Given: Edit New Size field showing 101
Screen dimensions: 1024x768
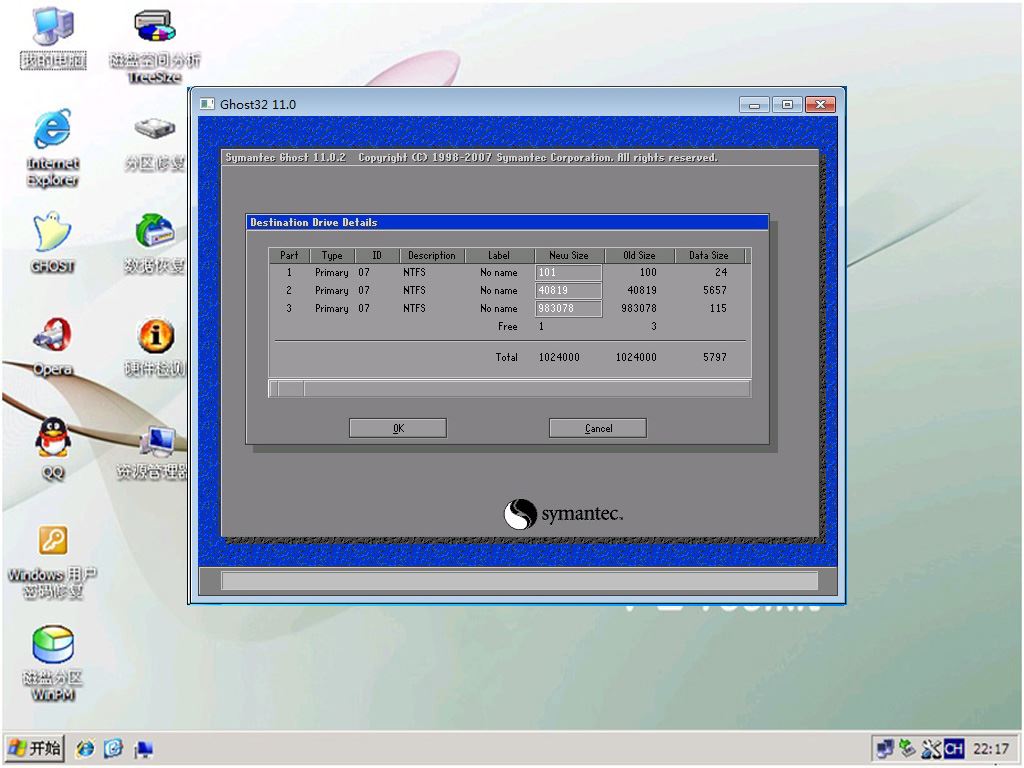Looking at the screenshot, I should pos(568,272).
